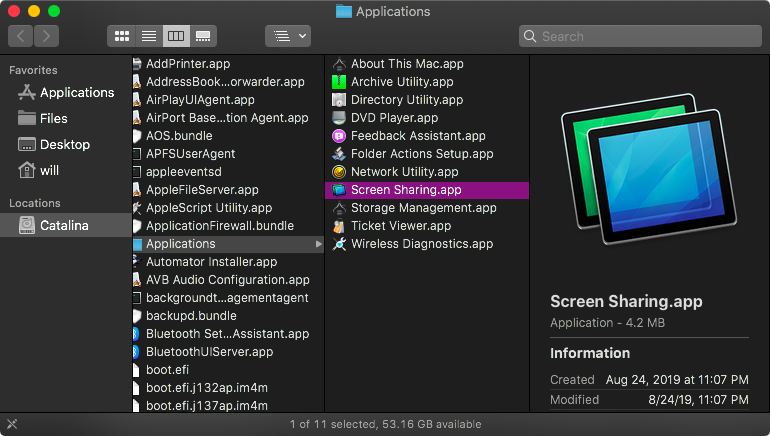The height and width of the screenshot is (436, 770).
Task: Click the Ticket Viewer app icon
Action: point(340,226)
